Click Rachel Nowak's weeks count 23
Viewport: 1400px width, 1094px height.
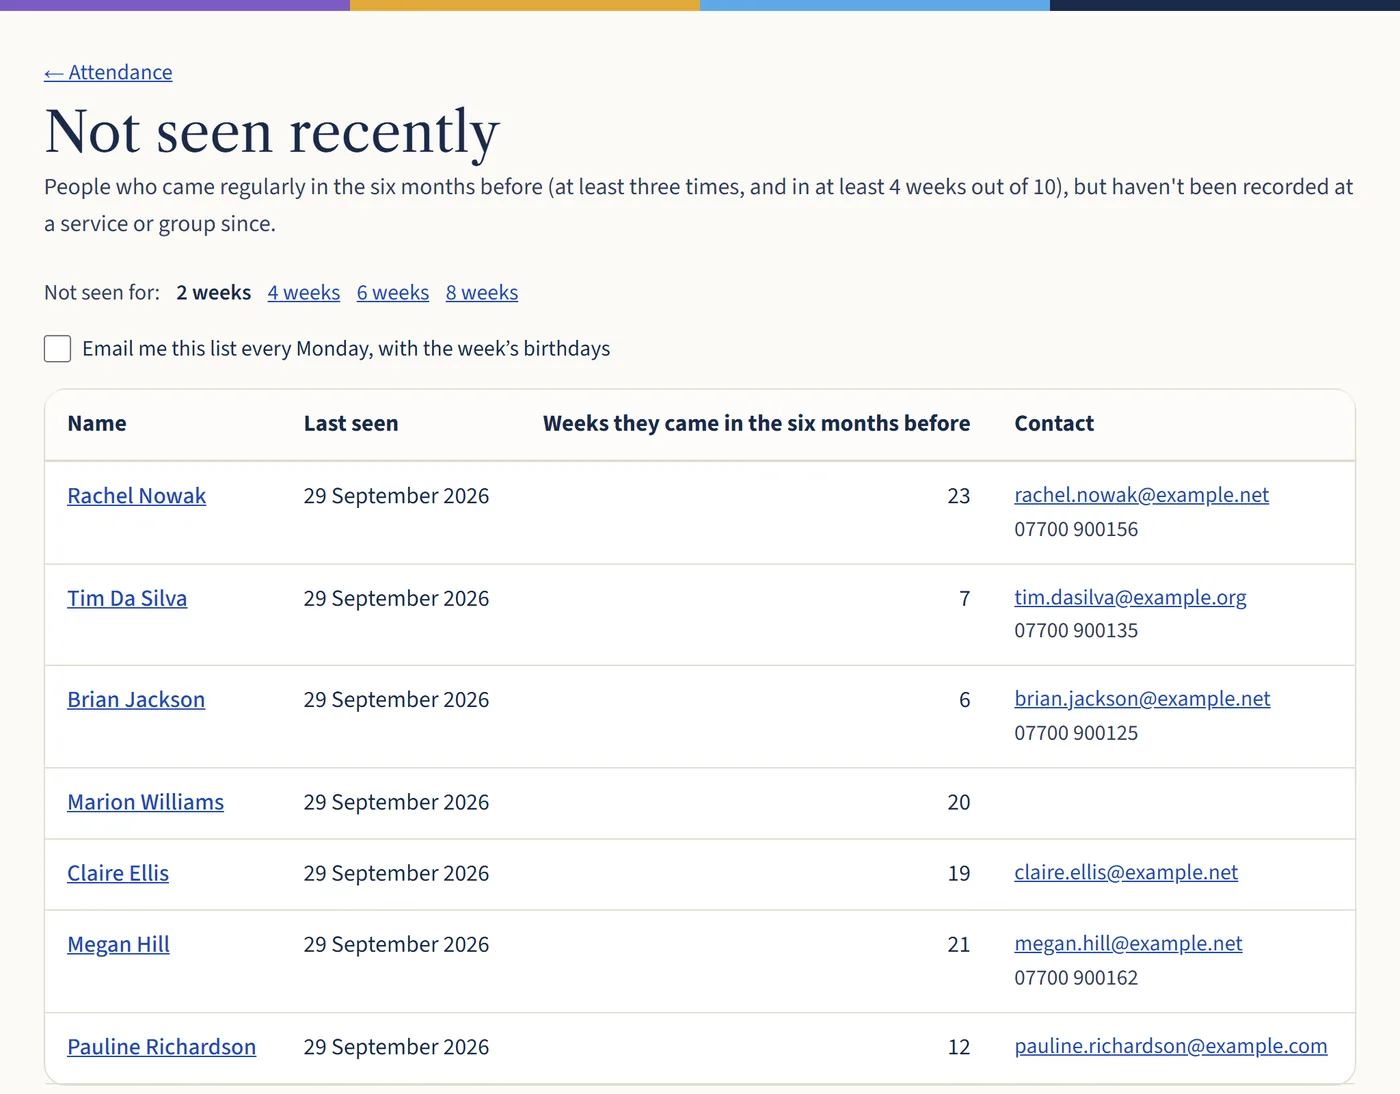[x=958, y=496]
